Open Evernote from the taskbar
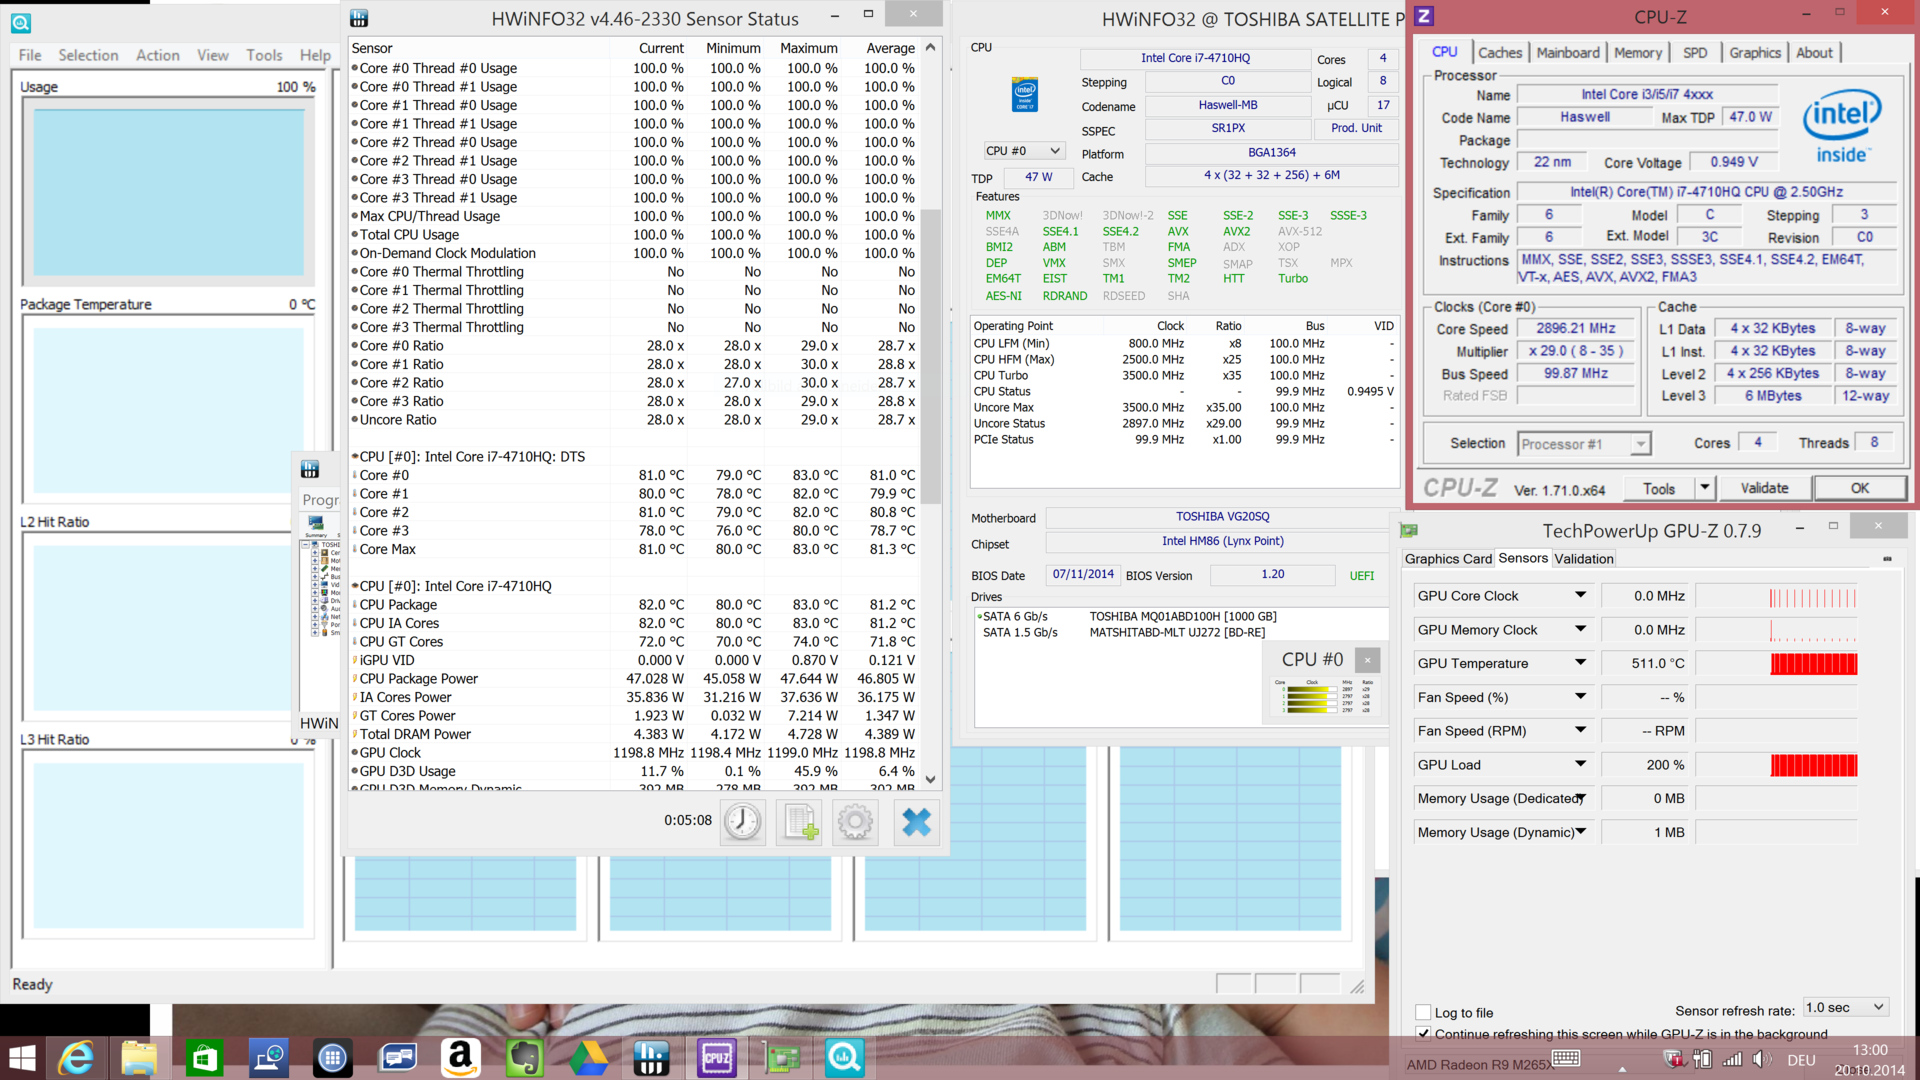Screen dimensions: 1920x1080 525,1057
